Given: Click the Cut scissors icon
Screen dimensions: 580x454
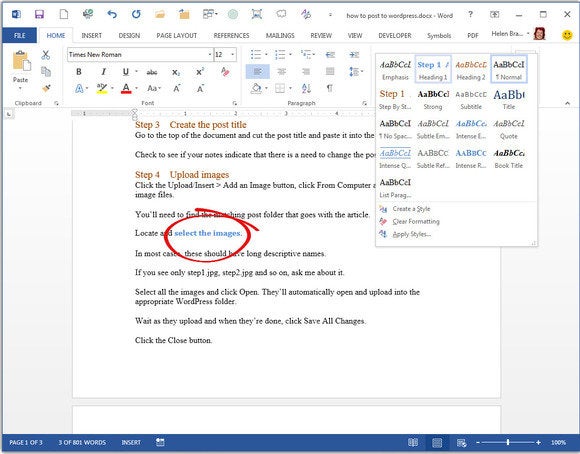Looking at the screenshot, I should 45,55.
